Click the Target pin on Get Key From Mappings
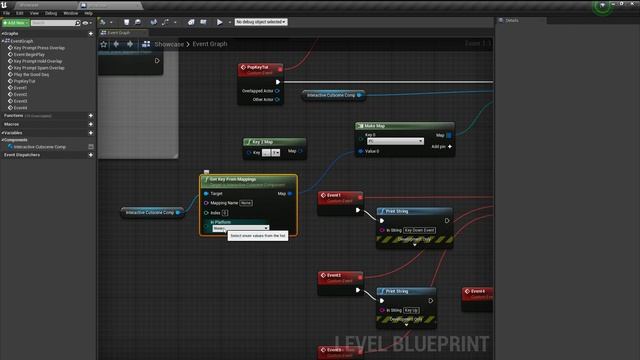 point(206,193)
